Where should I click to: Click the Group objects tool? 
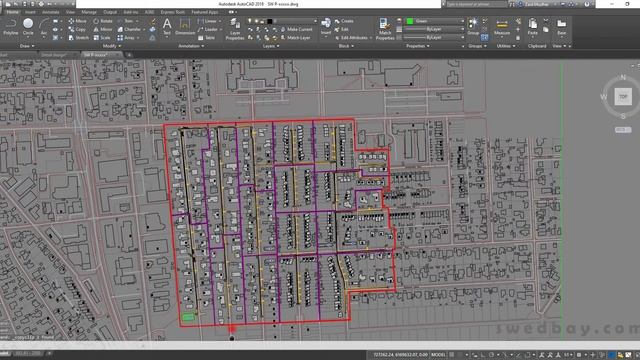pyautogui.click(x=473, y=27)
